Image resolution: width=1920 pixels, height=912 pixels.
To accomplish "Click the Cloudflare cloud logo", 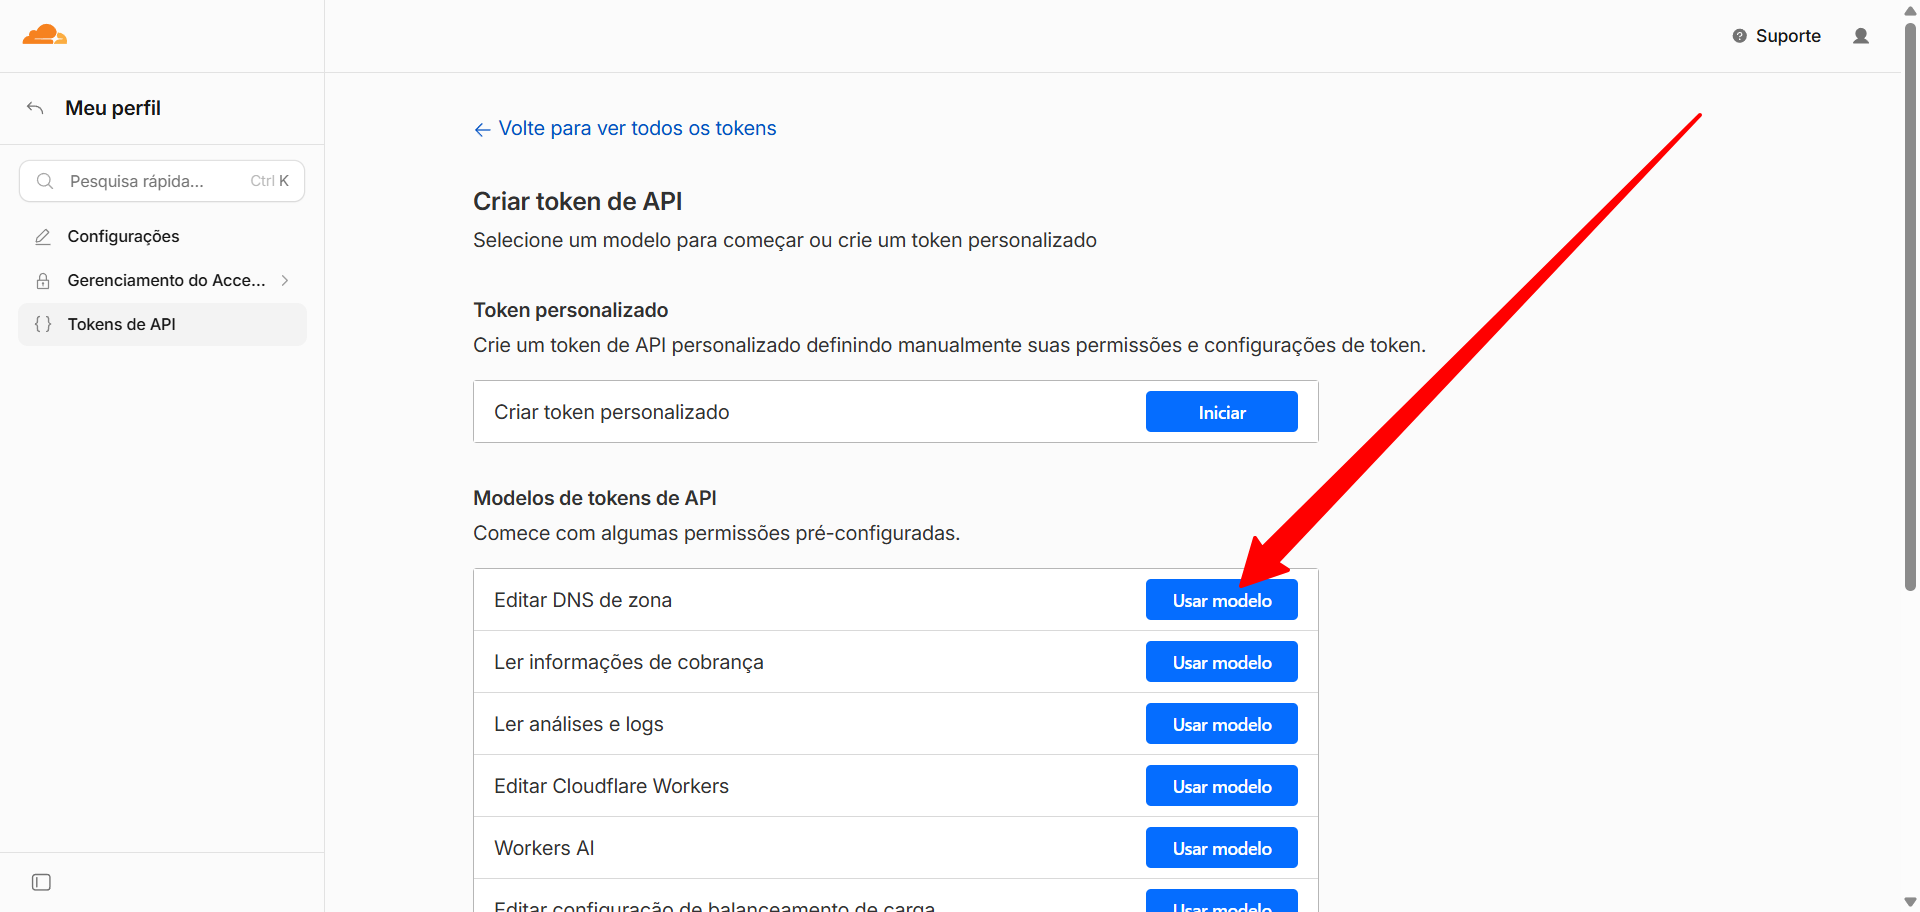I will pyautogui.click(x=45, y=35).
